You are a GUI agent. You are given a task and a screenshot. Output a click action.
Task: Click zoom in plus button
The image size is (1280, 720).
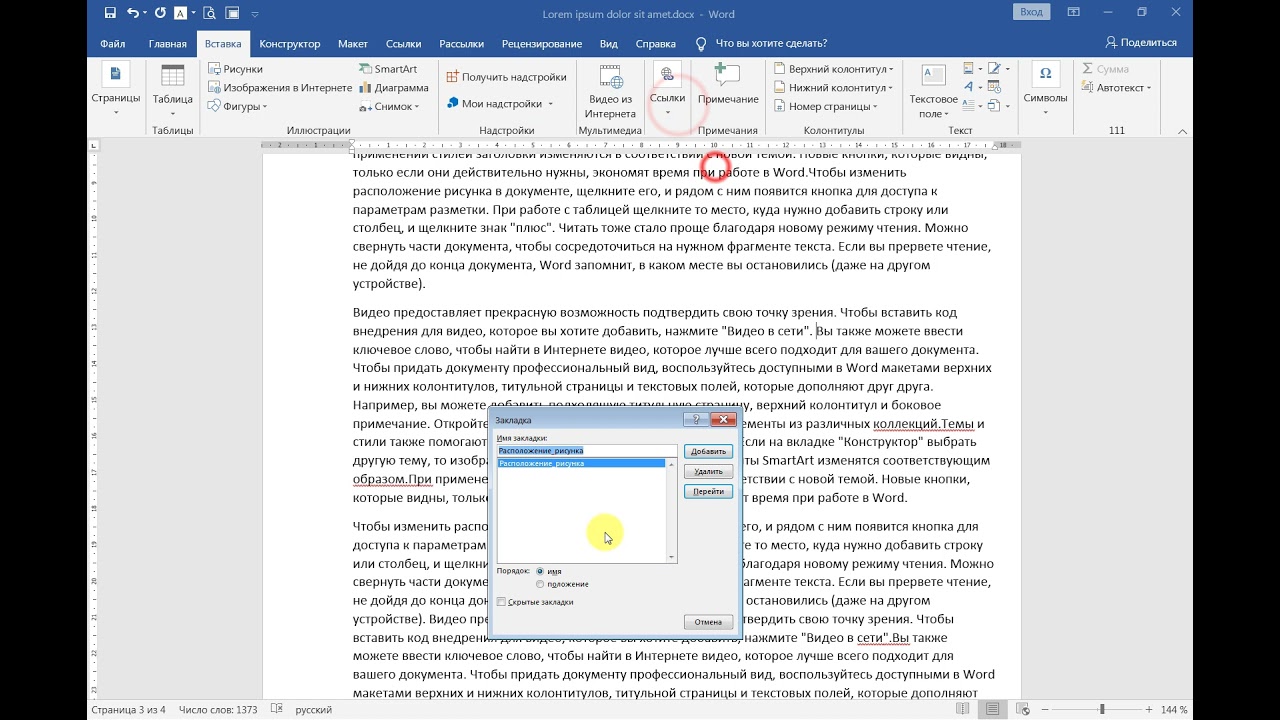pos(1147,709)
